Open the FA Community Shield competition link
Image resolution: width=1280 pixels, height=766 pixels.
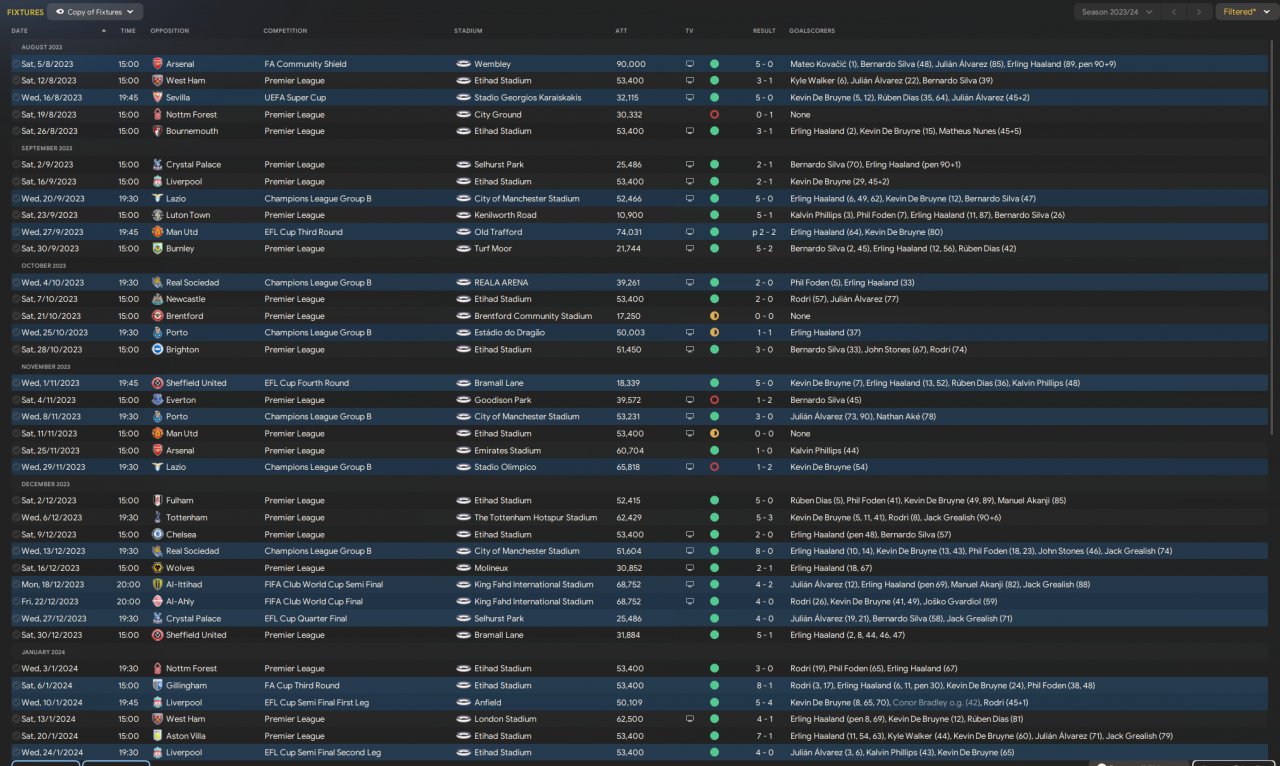pyautogui.click(x=306, y=64)
